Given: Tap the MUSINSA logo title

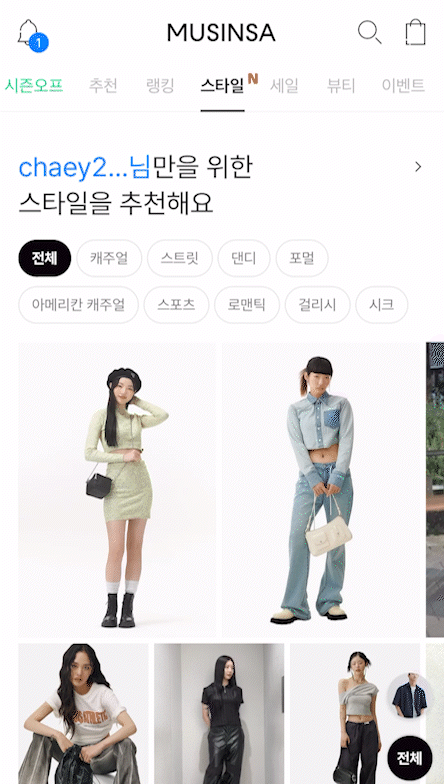Looking at the screenshot, I should 221,33.
